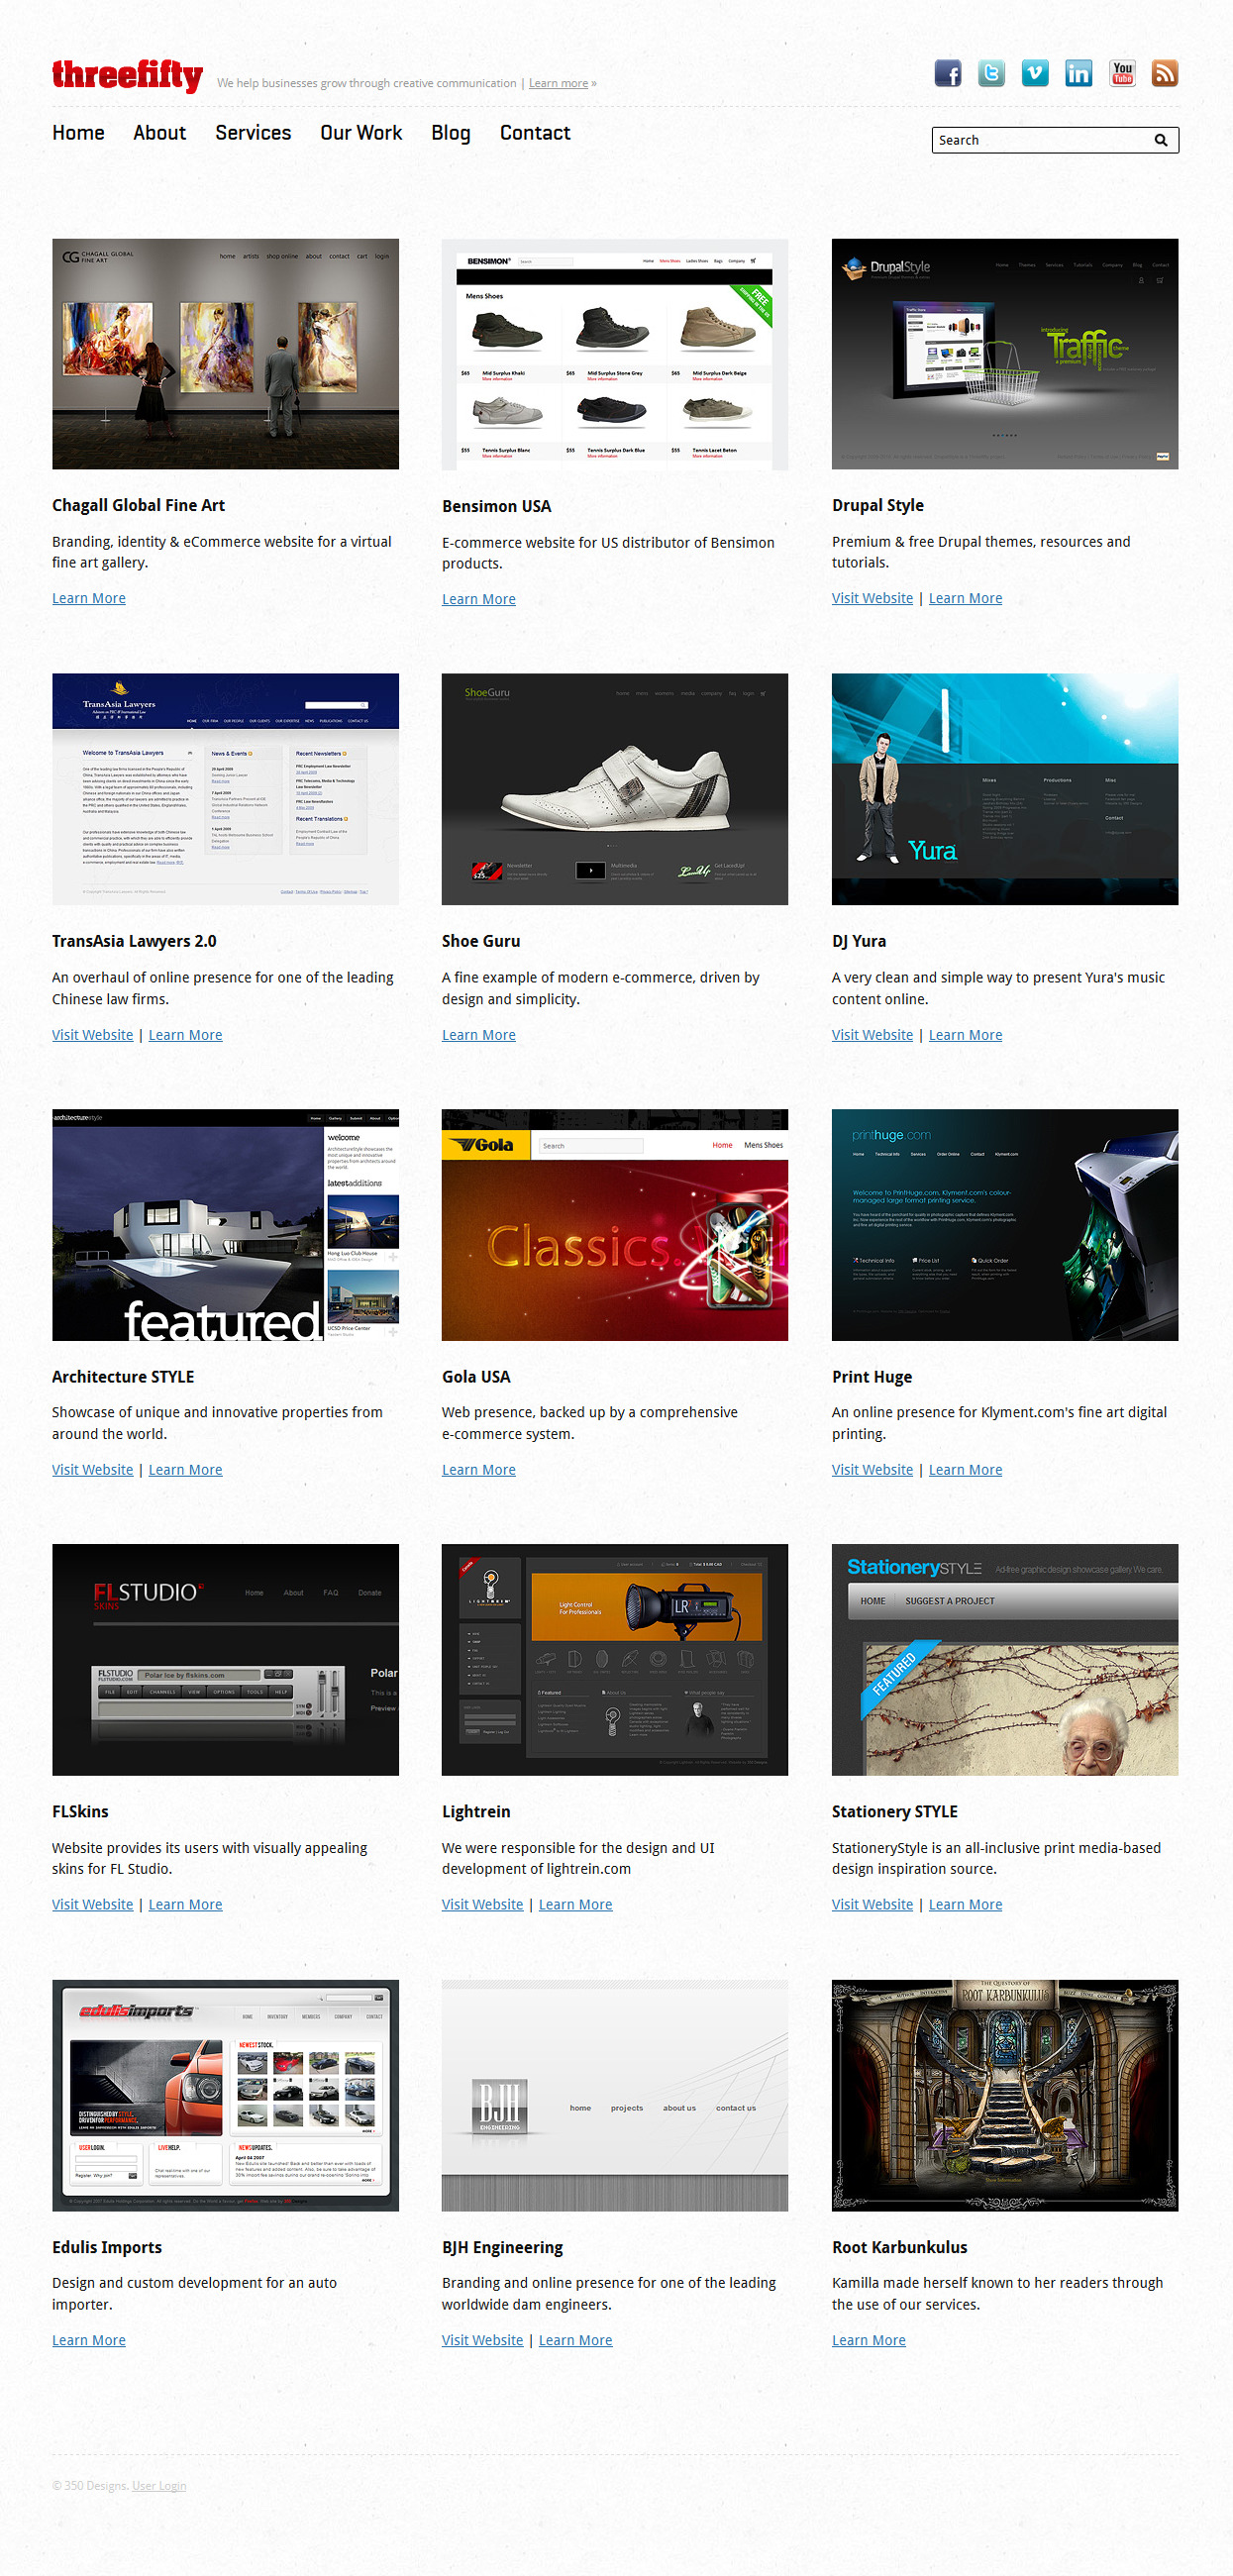Click Learn More under Bensimon USA
1233x2576 pixels.
click(479, 599)
